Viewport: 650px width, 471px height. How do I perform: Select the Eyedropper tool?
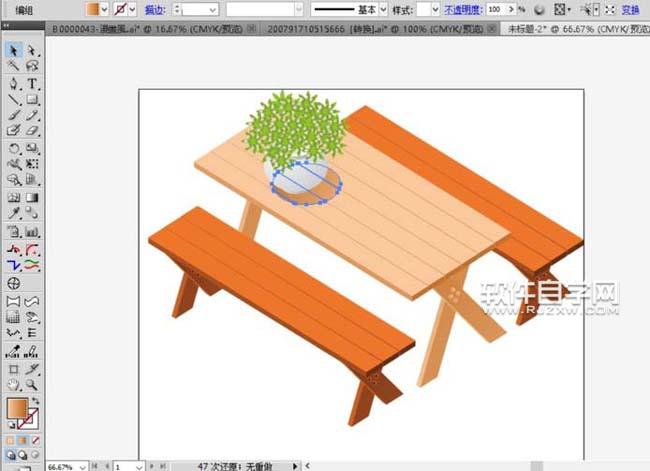[x=14, y=214]
